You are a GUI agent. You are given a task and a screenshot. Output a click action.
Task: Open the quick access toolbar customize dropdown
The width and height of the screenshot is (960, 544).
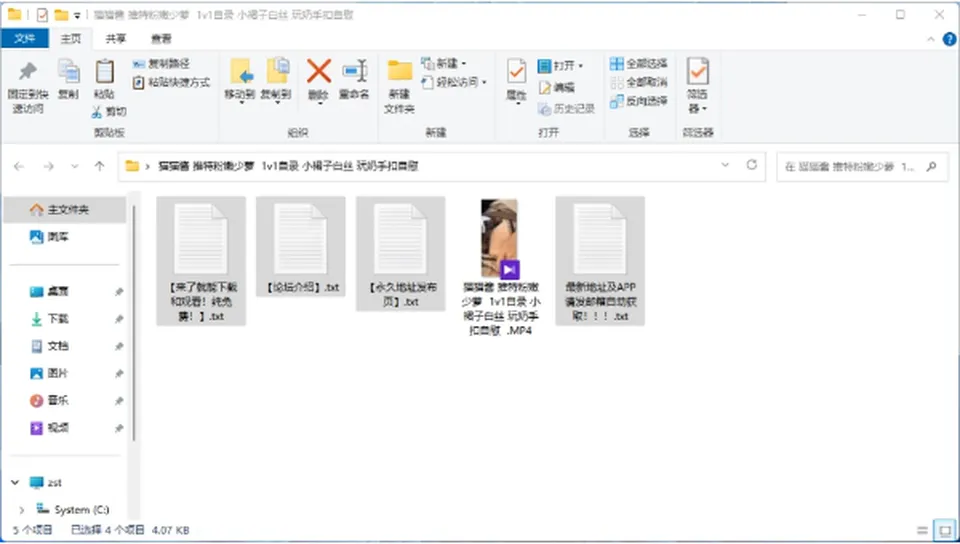[77, 15]
